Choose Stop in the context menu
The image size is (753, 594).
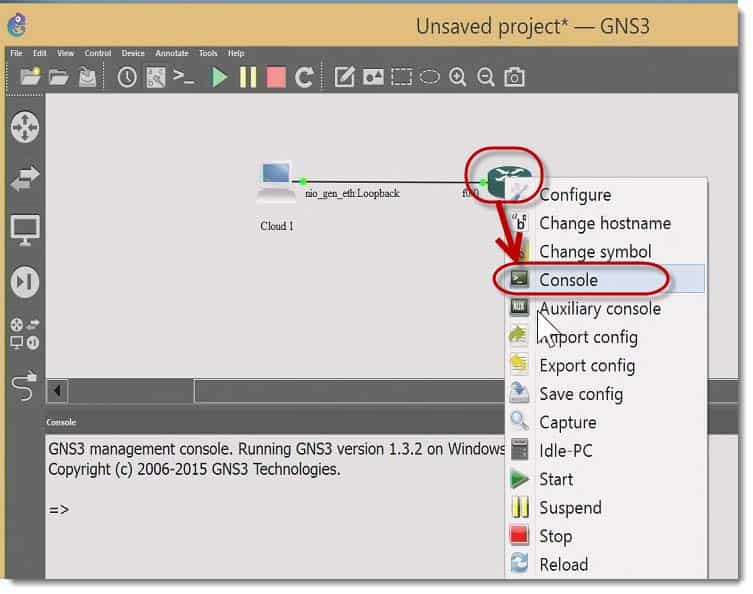coord(606,536)
